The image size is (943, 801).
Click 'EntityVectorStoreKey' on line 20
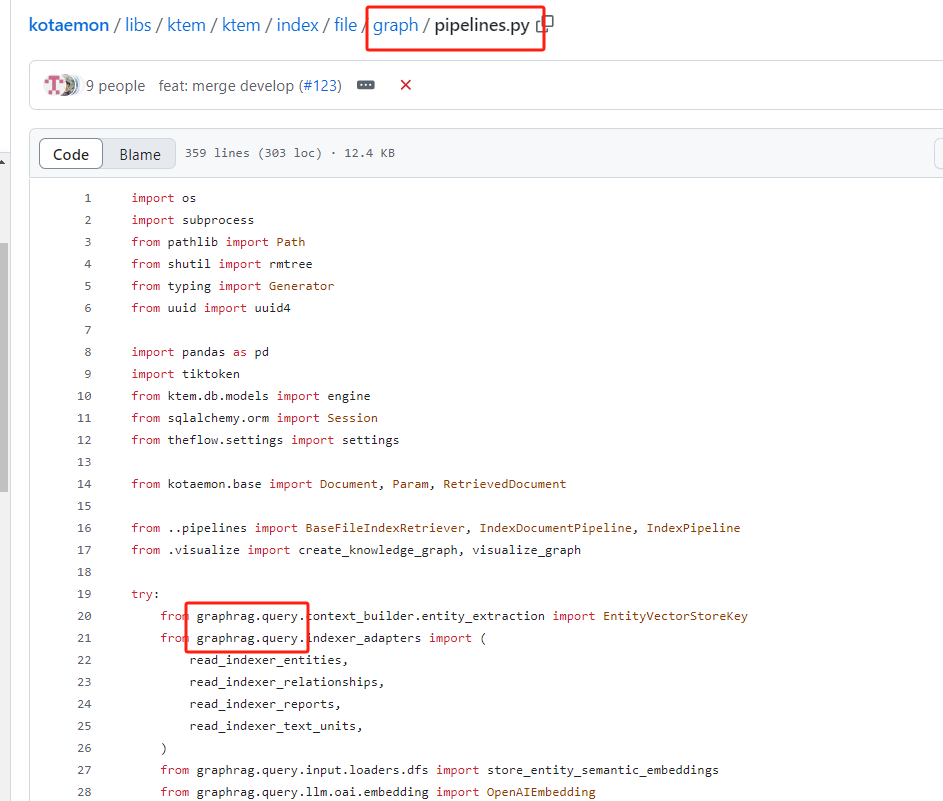675,616
